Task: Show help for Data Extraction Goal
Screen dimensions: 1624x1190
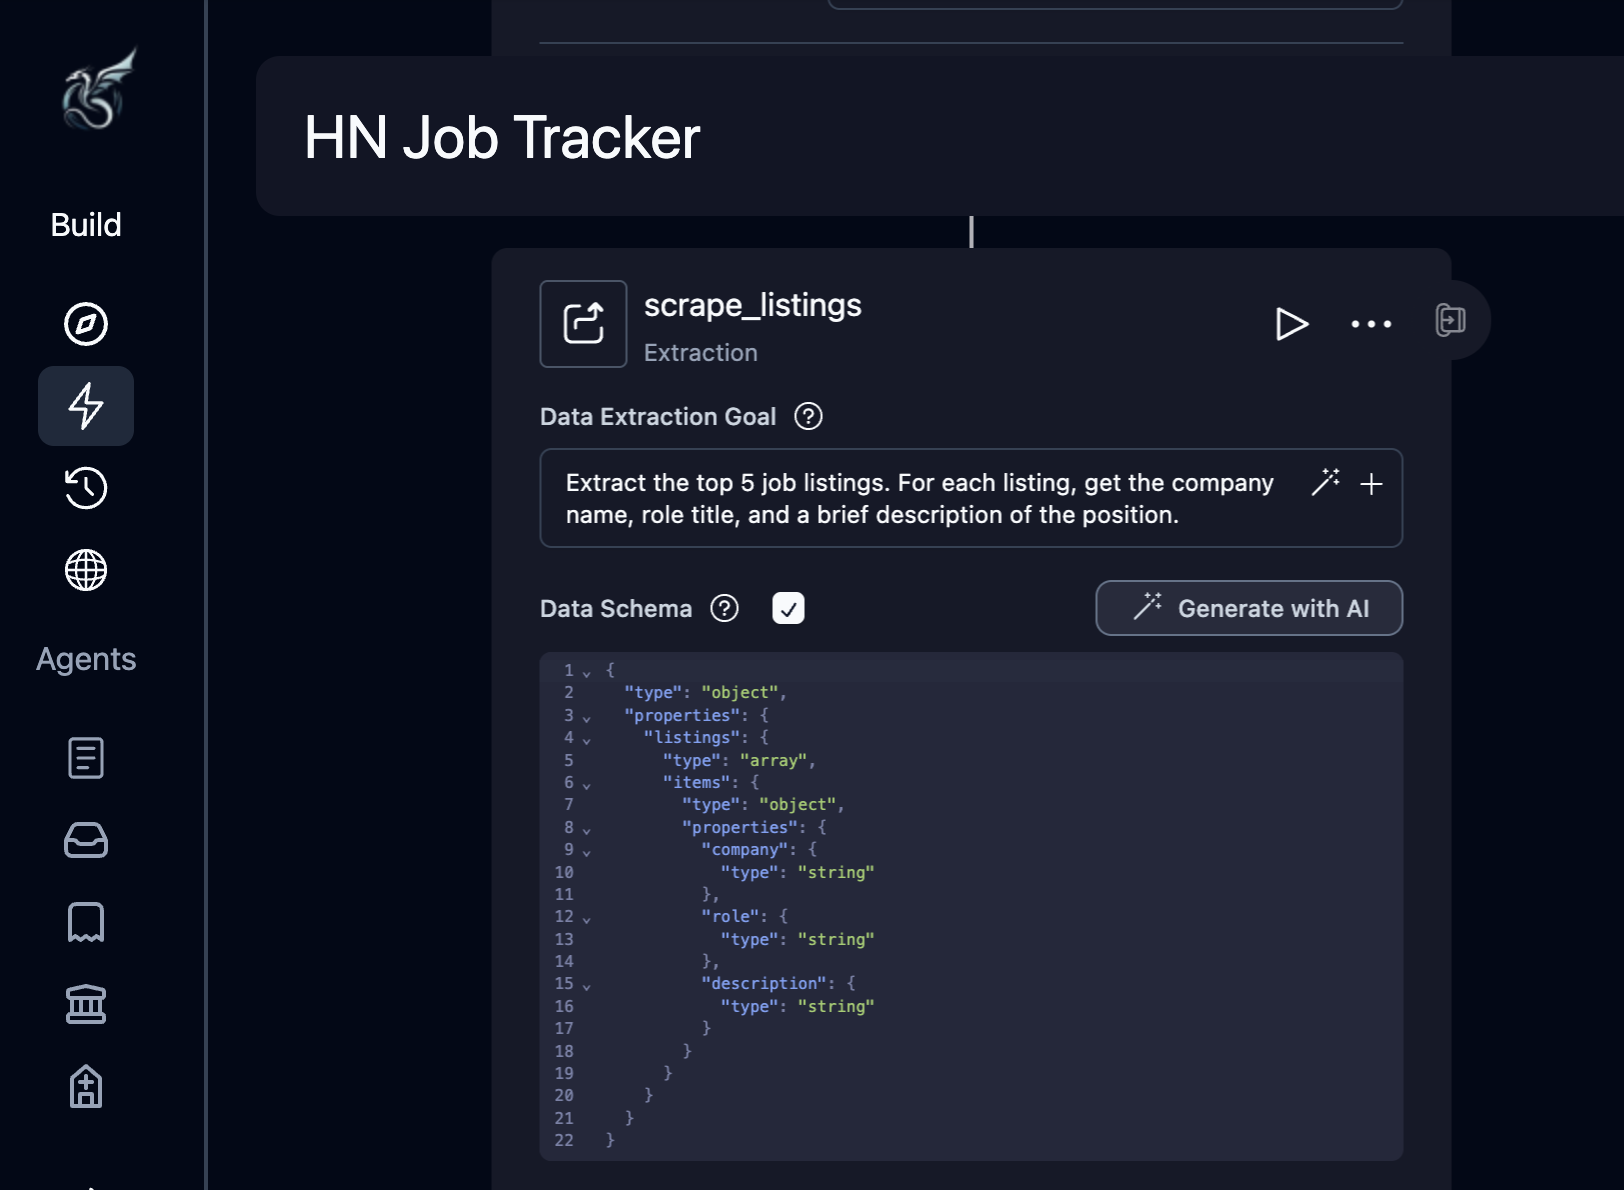Action: 808,416
